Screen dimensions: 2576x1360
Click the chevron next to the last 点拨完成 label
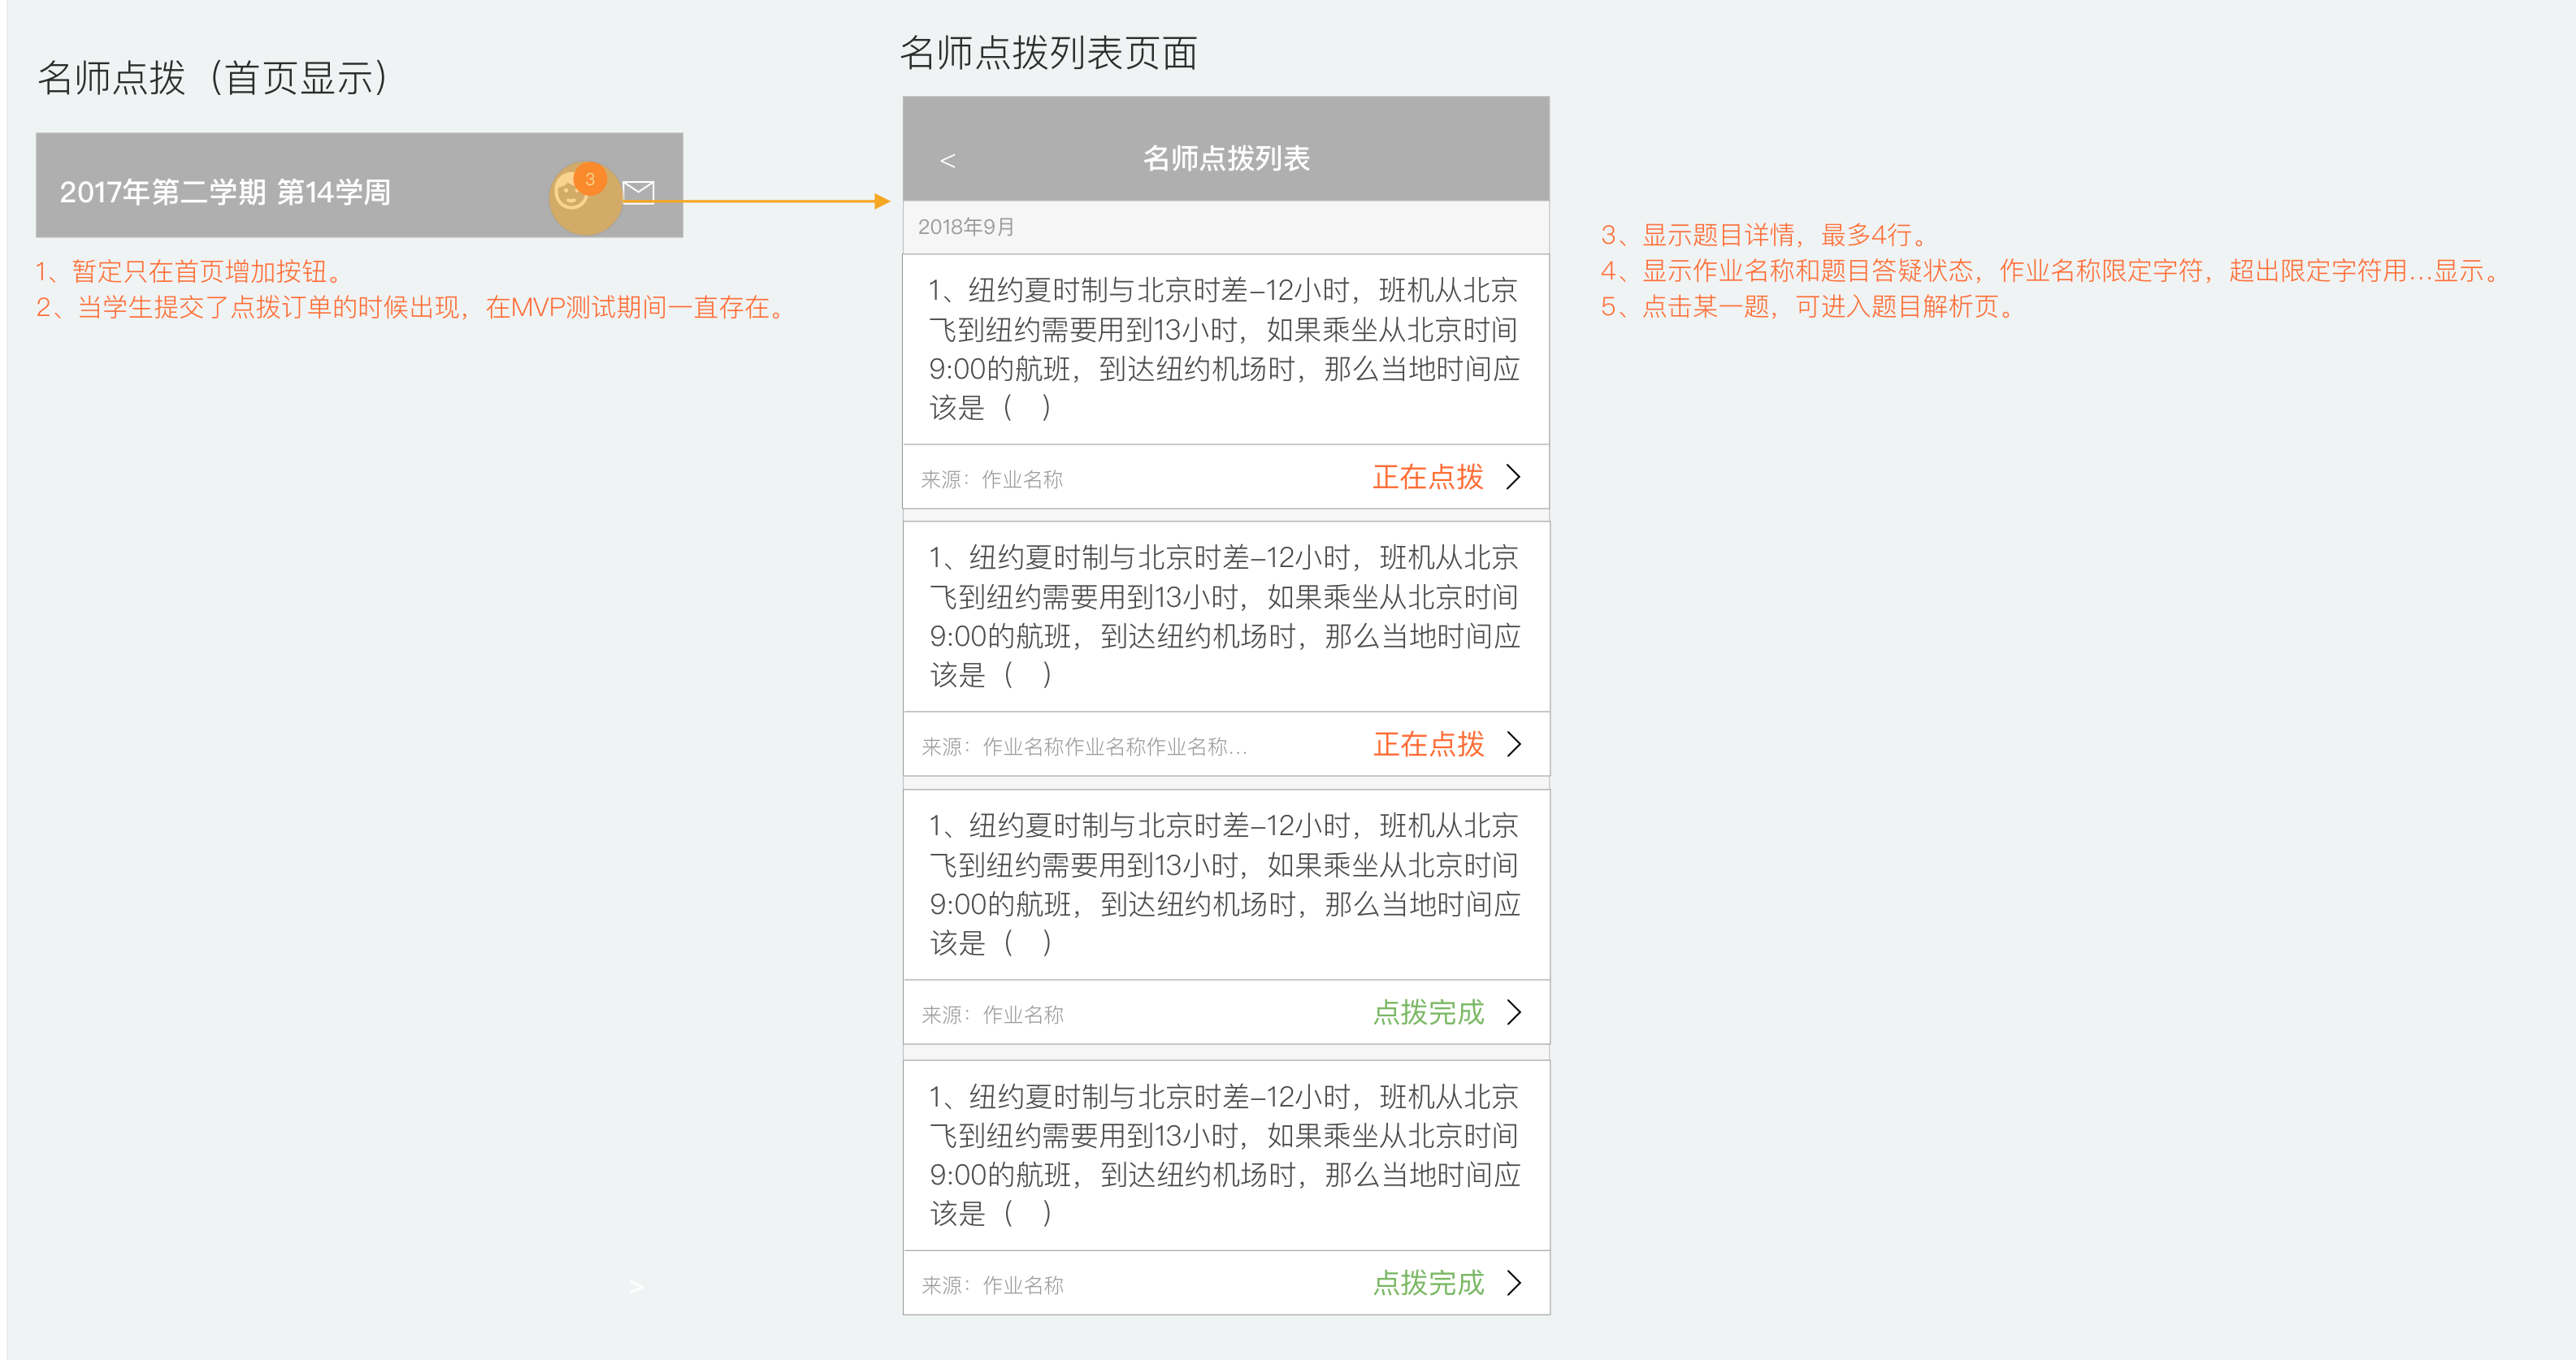[x=1516, y=1283]
